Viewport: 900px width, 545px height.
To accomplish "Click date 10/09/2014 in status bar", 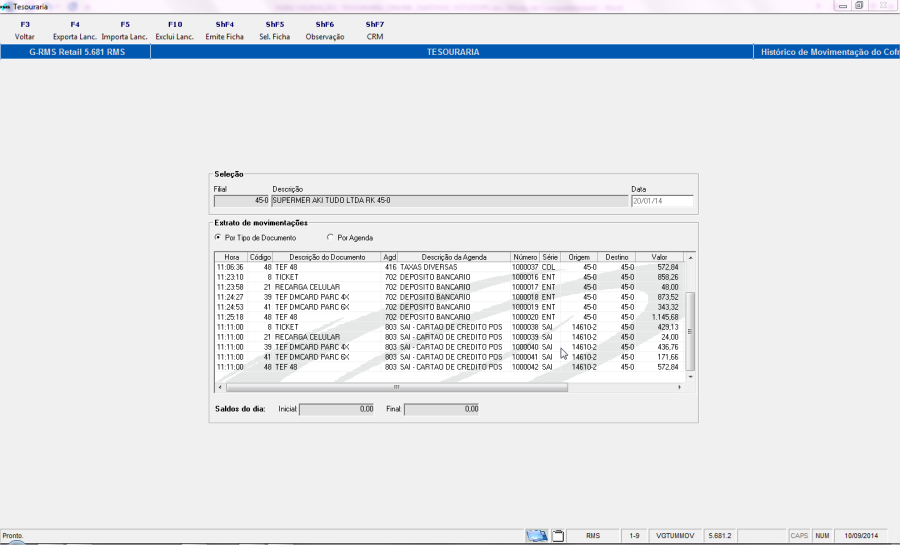I will [x=861, y=536].
